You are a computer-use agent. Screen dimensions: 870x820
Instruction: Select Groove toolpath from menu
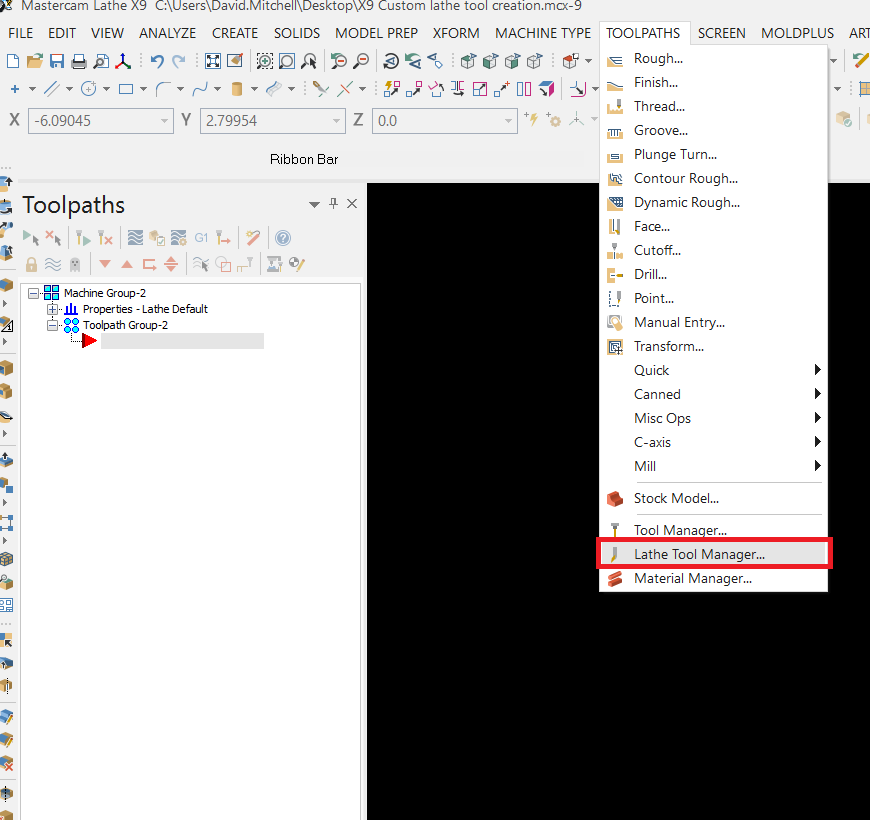pos(713,130)
